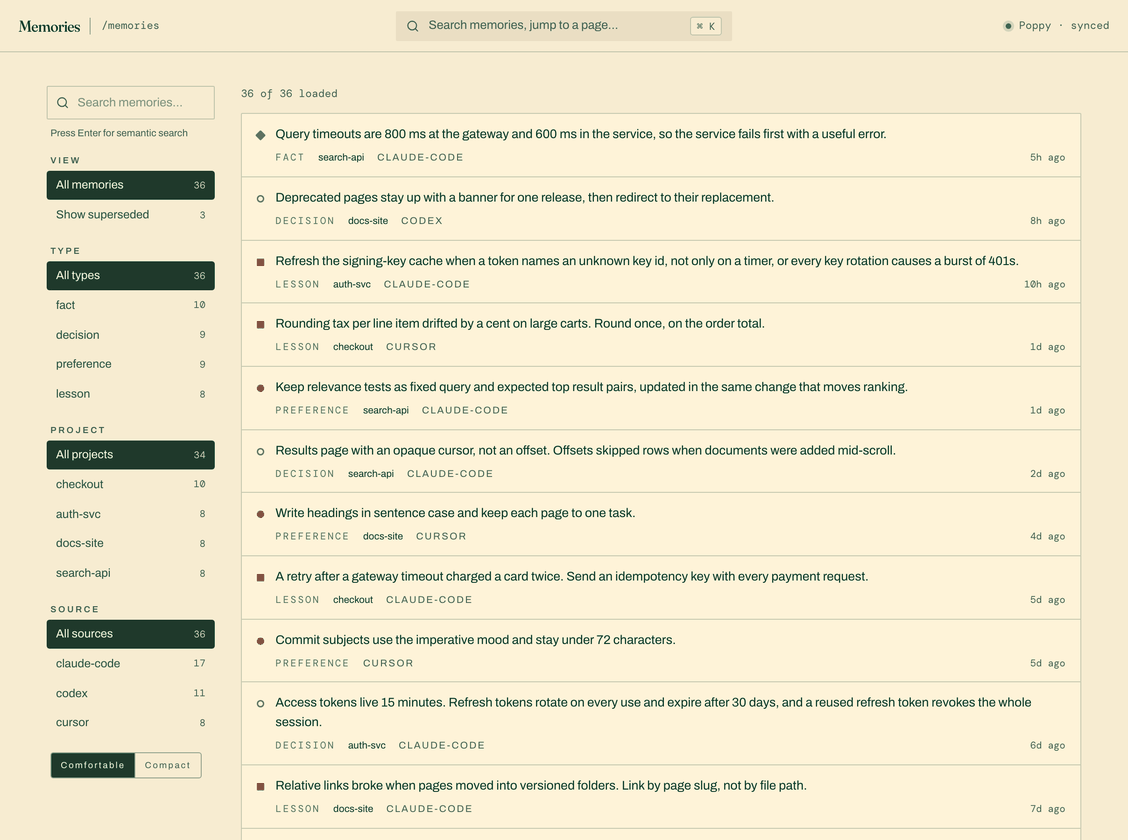Image resolution: width=1128 pixels, height=840 pixels.
Task: Filter by checkout project in sidebar
Action: (x=130, y=484)
